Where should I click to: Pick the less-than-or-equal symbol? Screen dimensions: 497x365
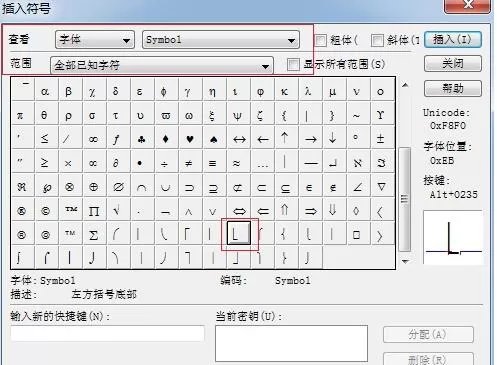click(47, 138)
